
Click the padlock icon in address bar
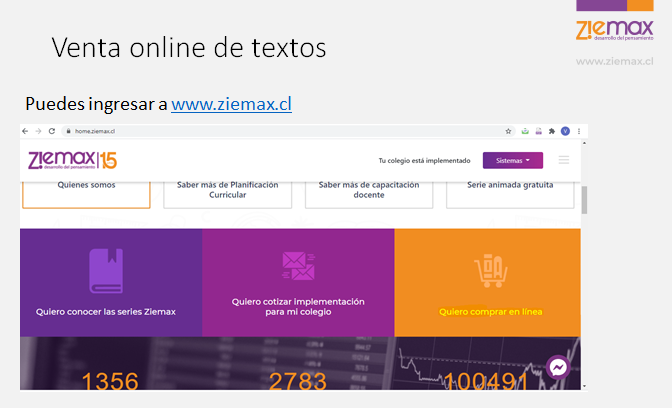coord(68,131)
